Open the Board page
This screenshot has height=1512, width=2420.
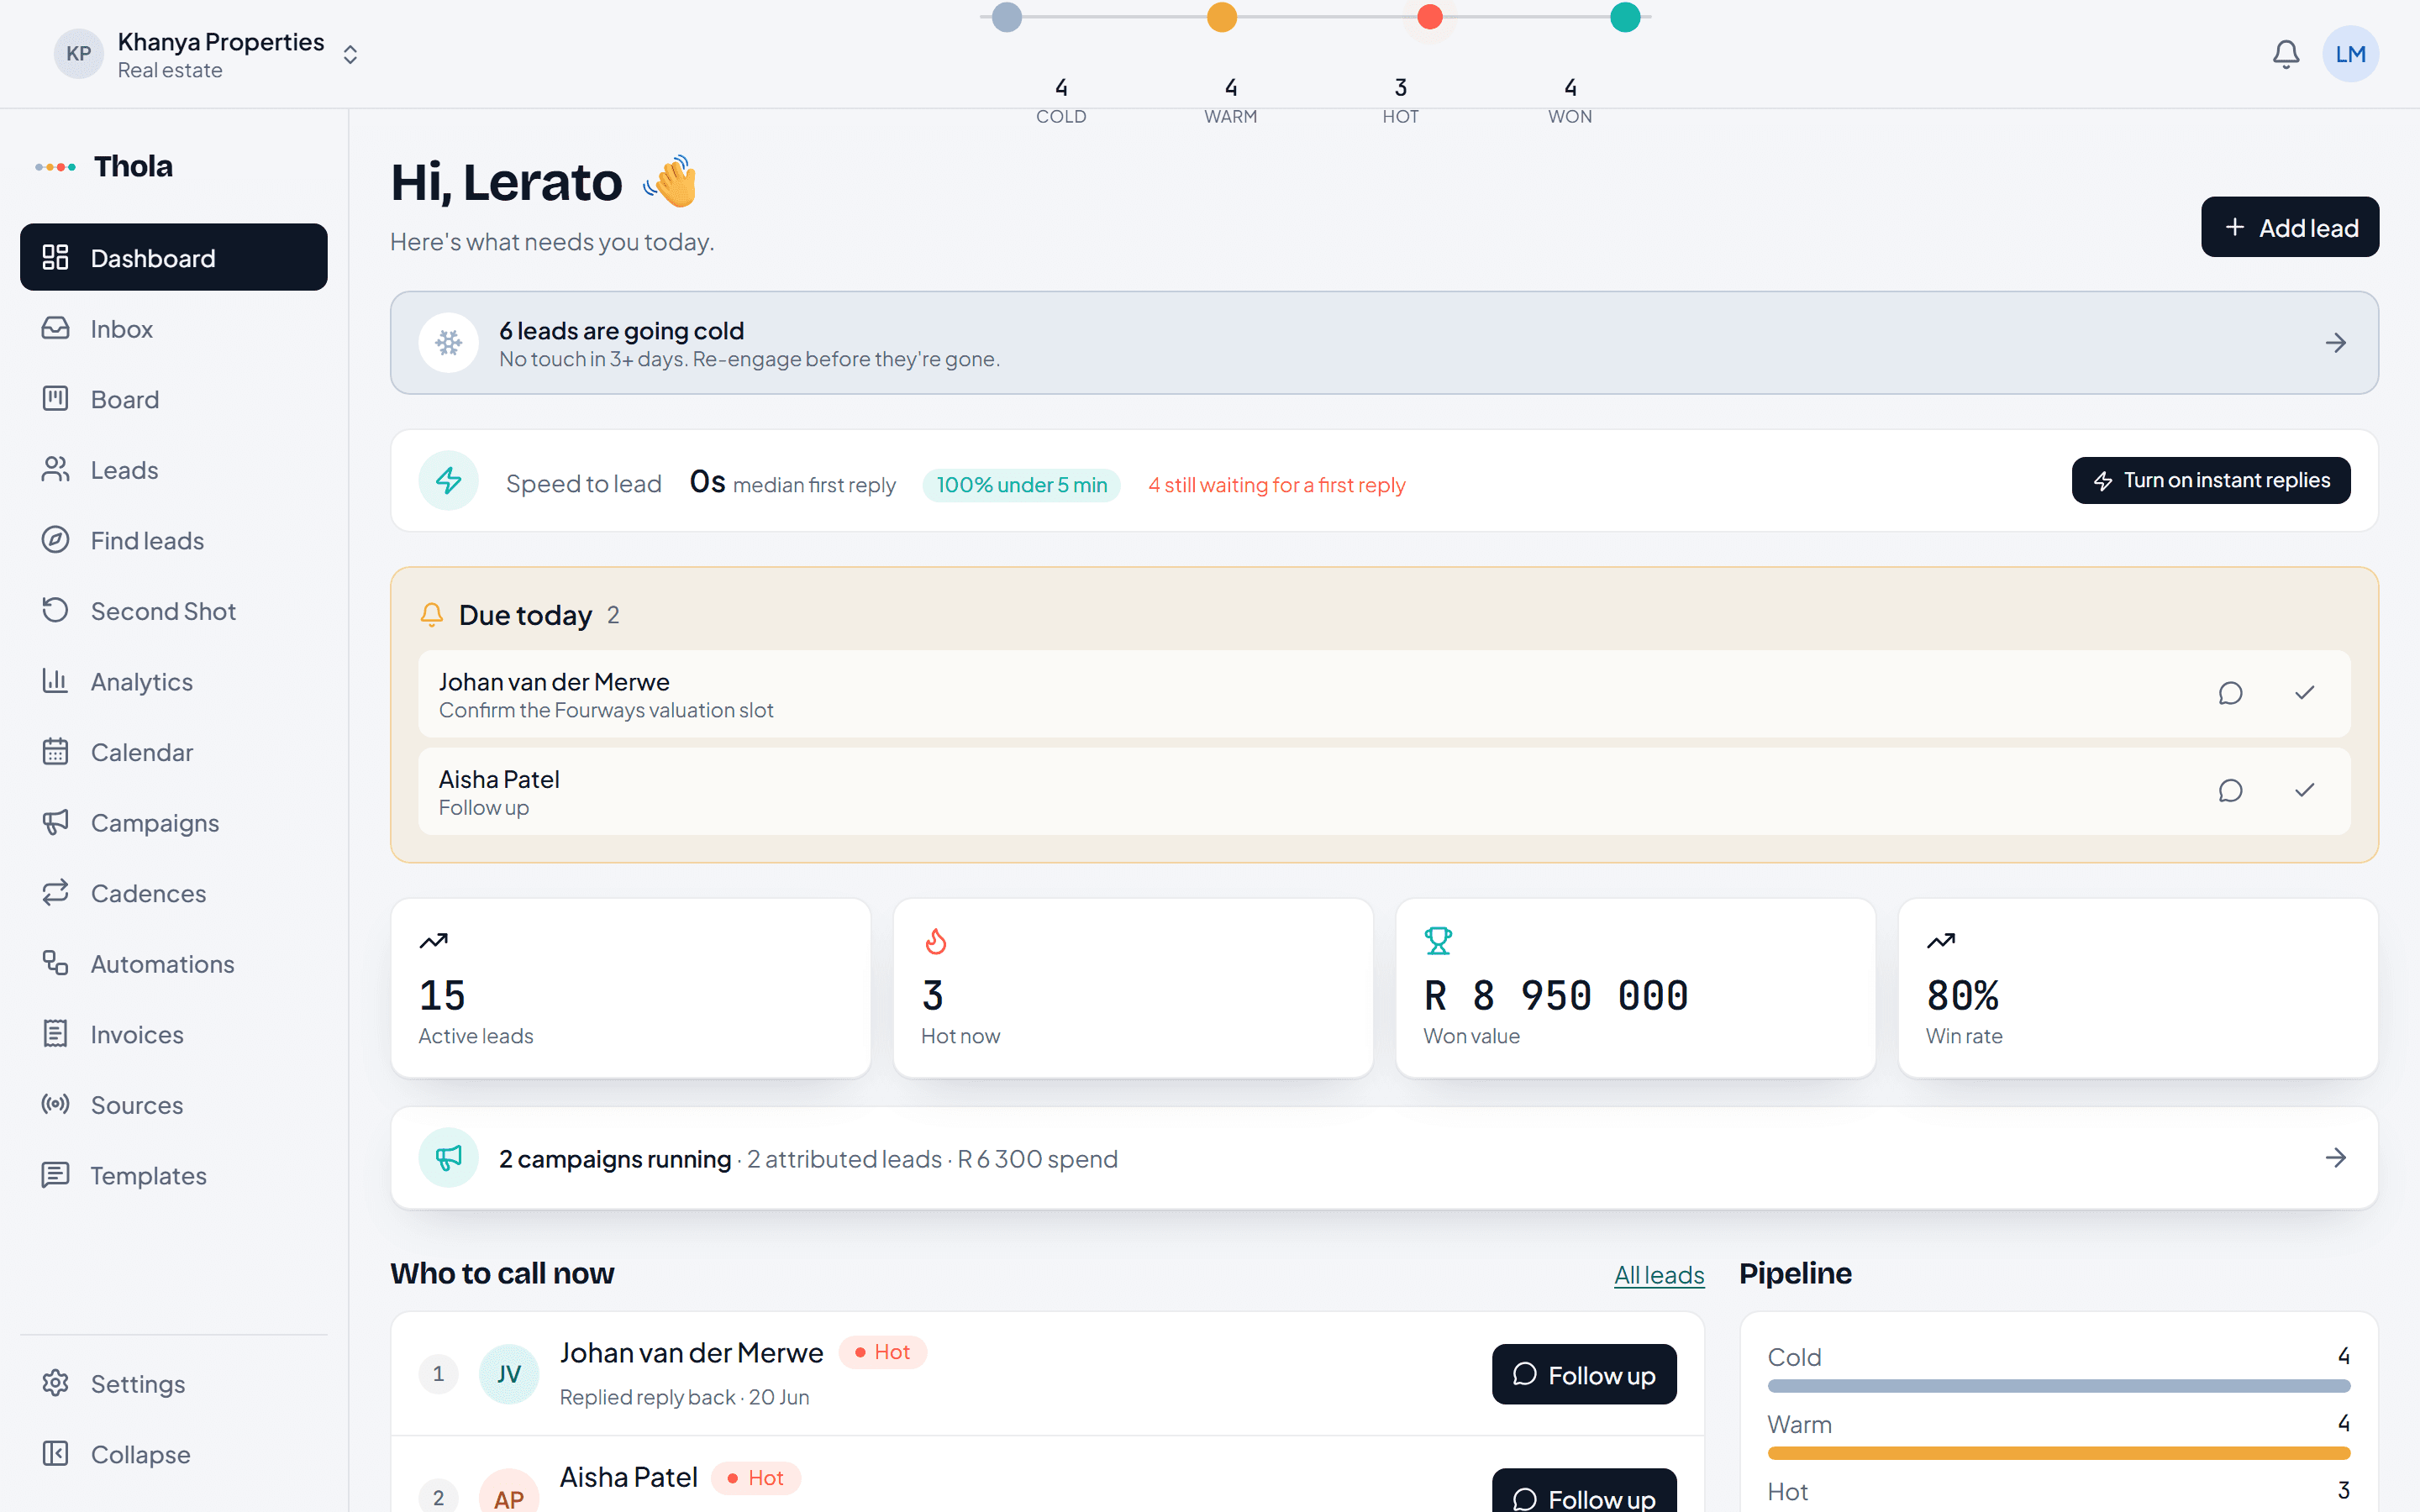pyautogui.click(x=174, y=399)
